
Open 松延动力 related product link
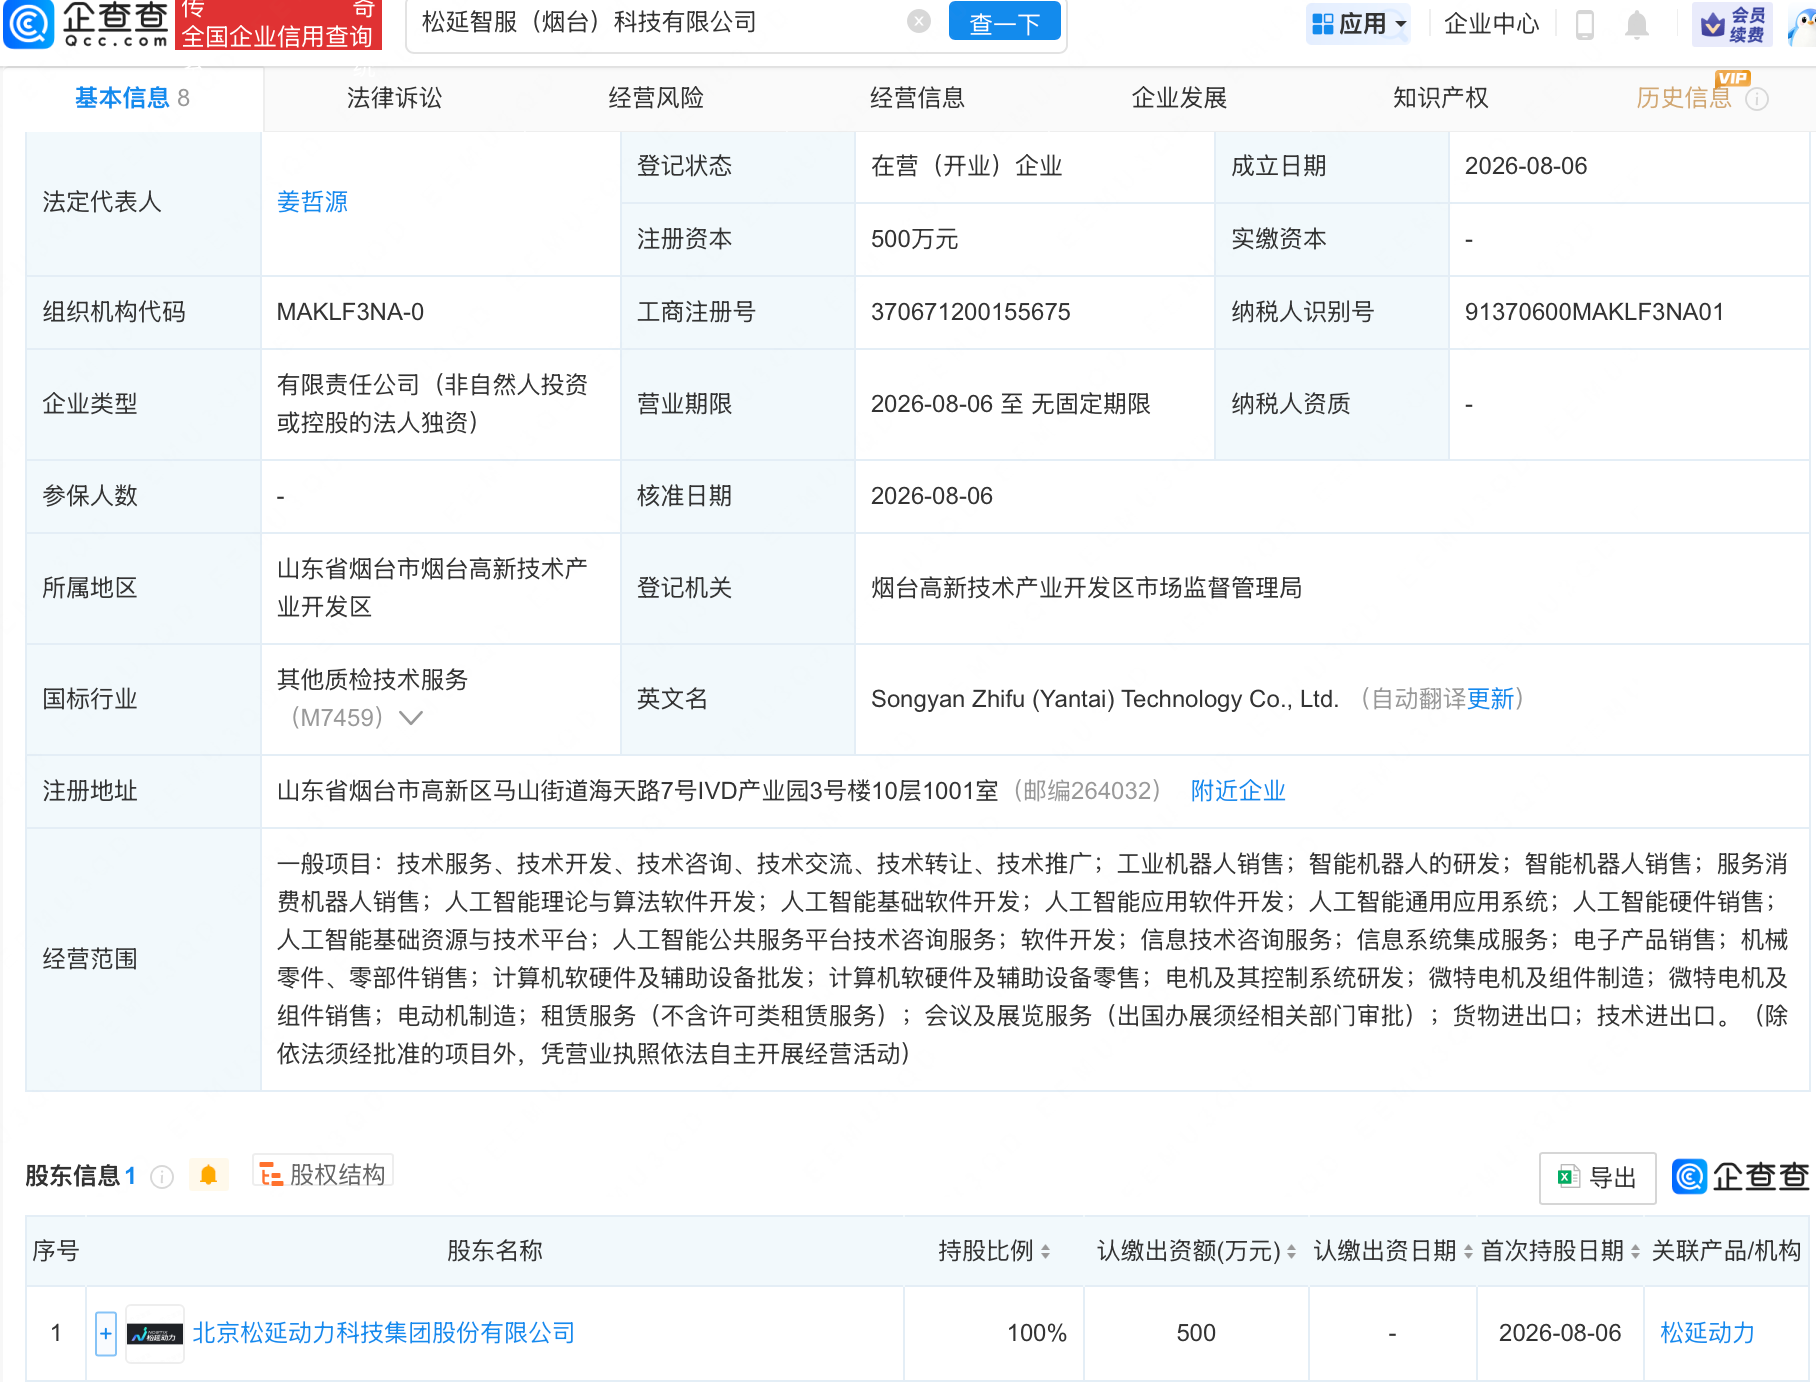(x=1707, y=1333)
